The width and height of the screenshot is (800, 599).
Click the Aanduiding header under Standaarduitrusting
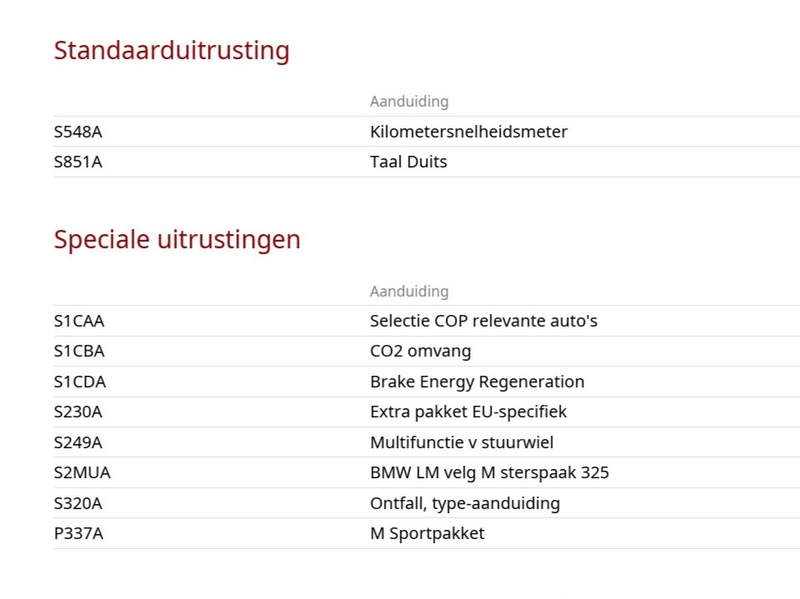click(x=409, y=102)
